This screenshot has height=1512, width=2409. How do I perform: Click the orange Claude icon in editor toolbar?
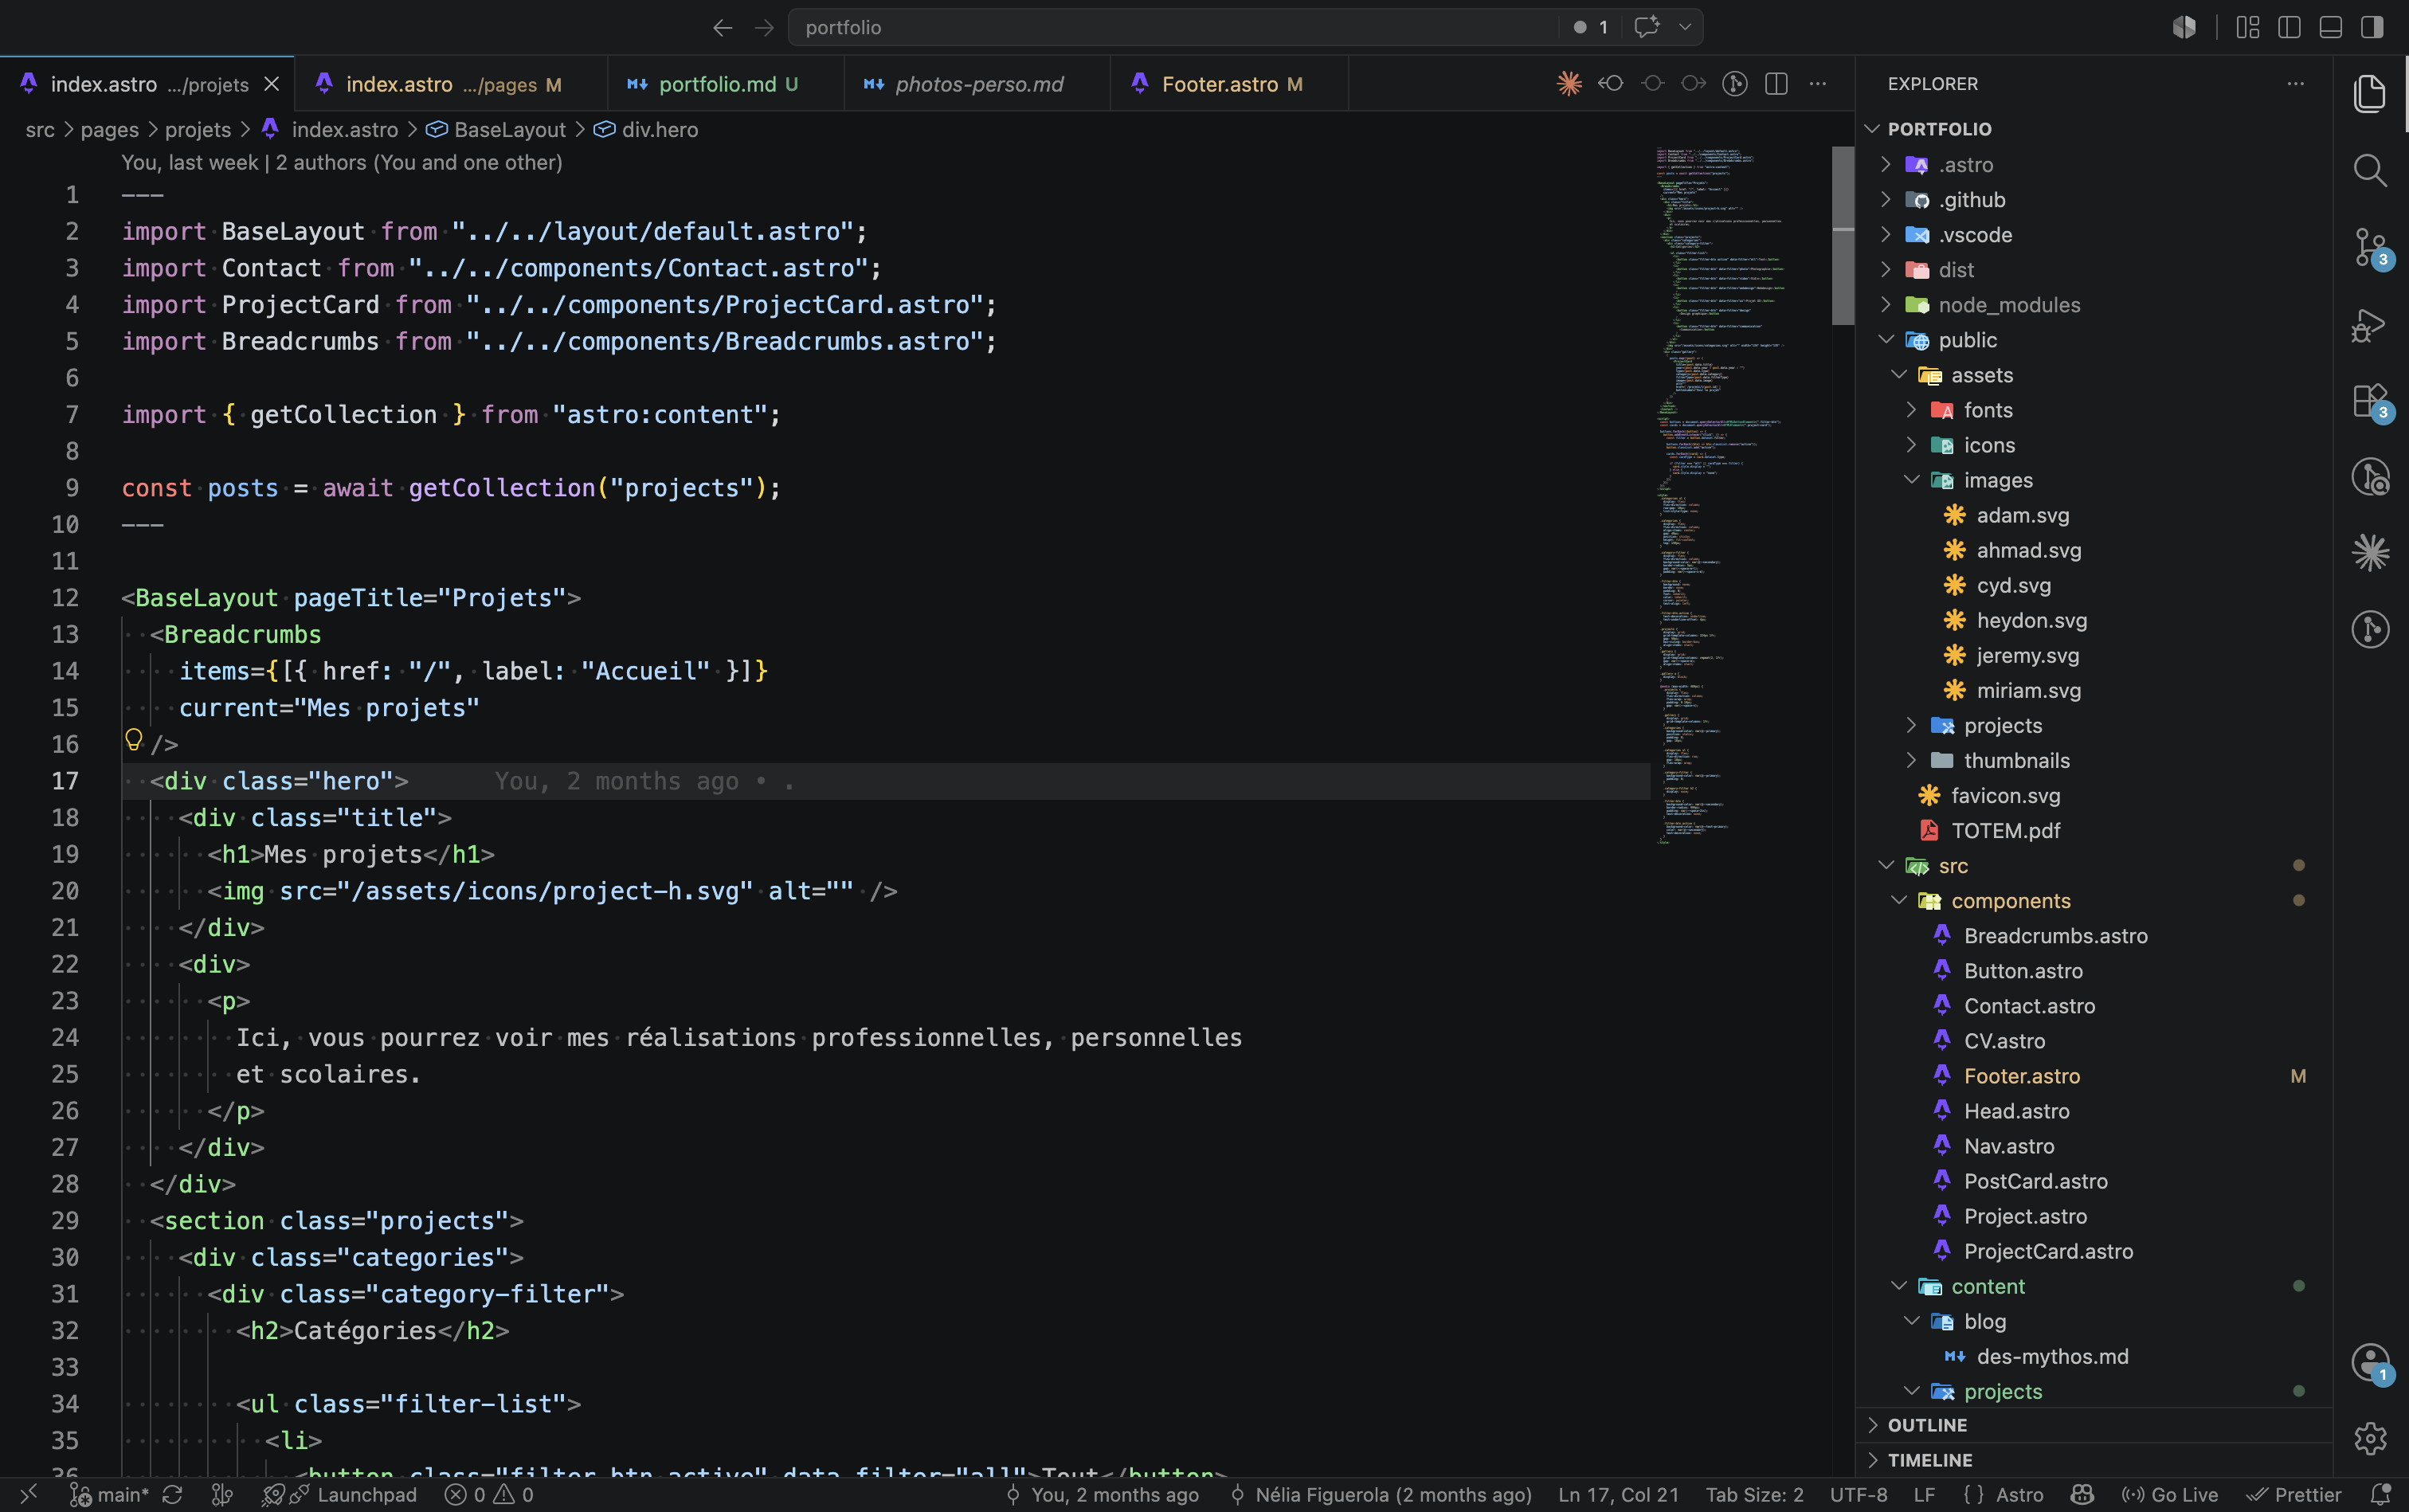click(1569, 84)
